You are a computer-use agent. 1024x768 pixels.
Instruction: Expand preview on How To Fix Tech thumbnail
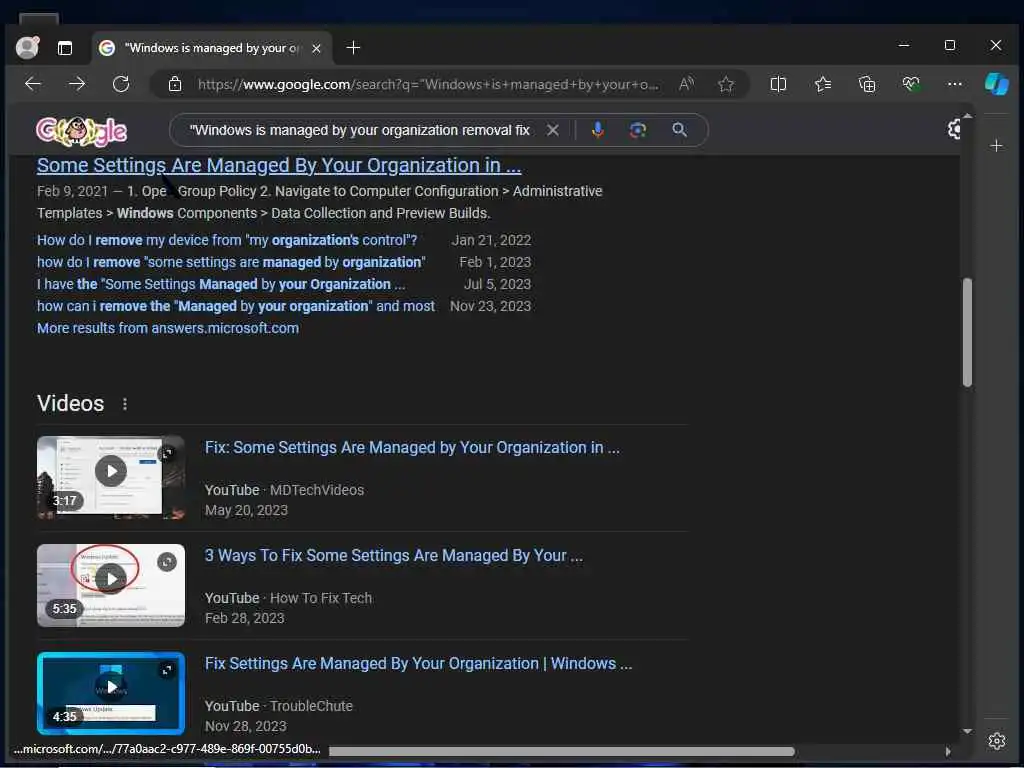click(167, 562)
